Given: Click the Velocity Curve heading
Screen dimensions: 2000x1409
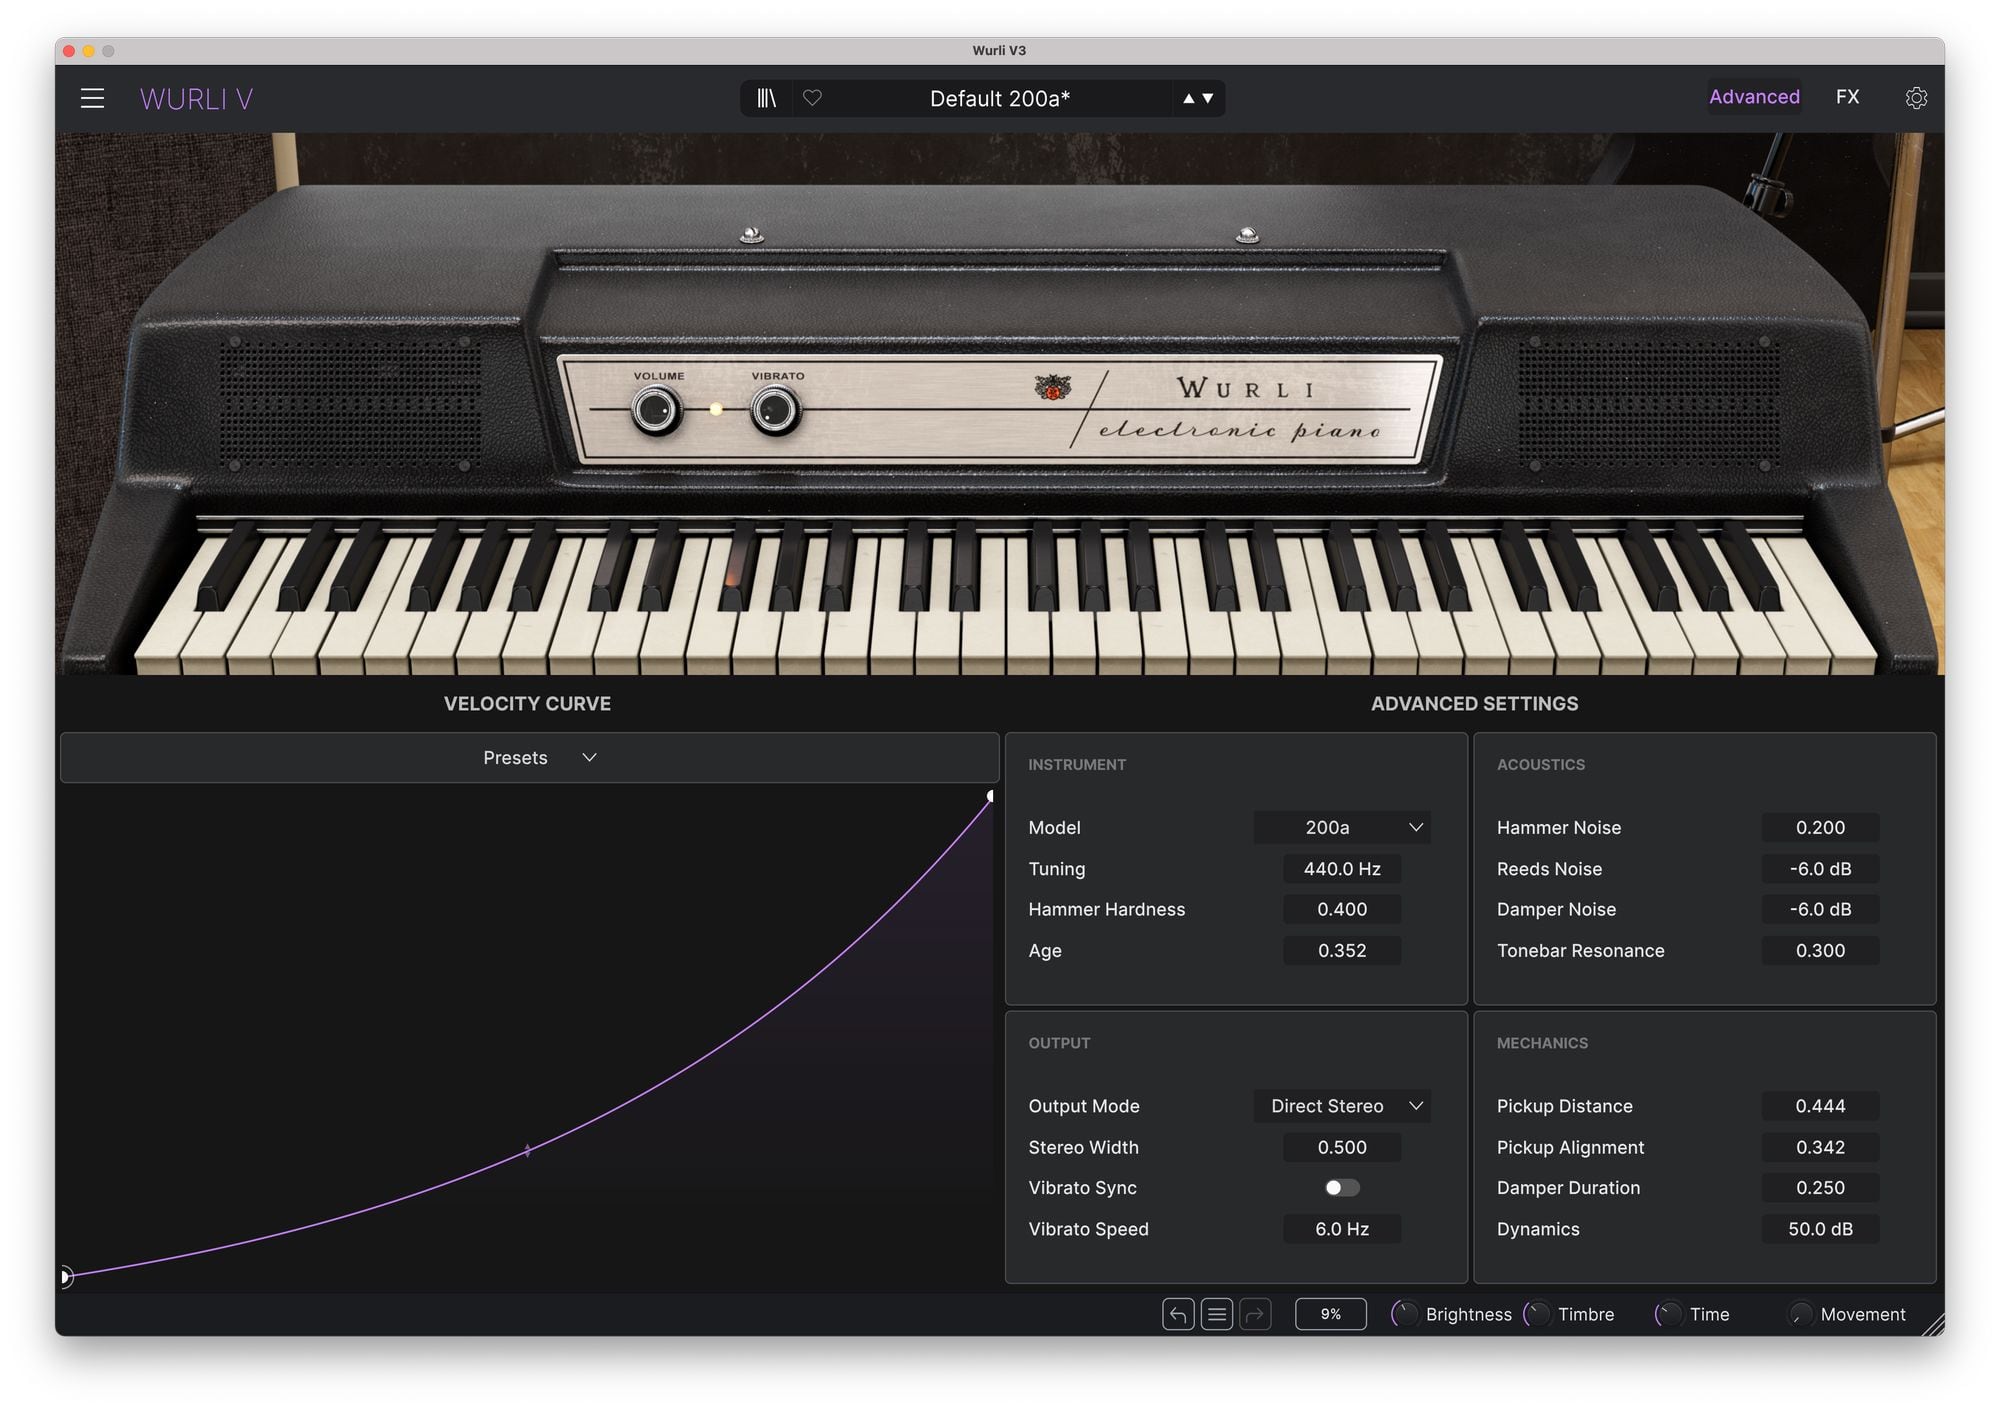Looking at the screenshot, I should pyautogui.click(x=527, y=703).
